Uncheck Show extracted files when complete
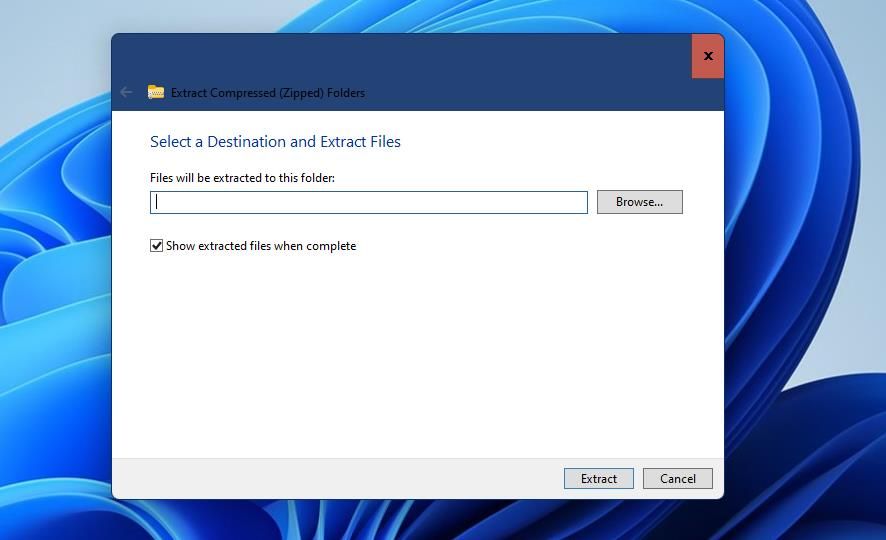The height and width of the screenshot is (540, 886). (x=157, y=246)
